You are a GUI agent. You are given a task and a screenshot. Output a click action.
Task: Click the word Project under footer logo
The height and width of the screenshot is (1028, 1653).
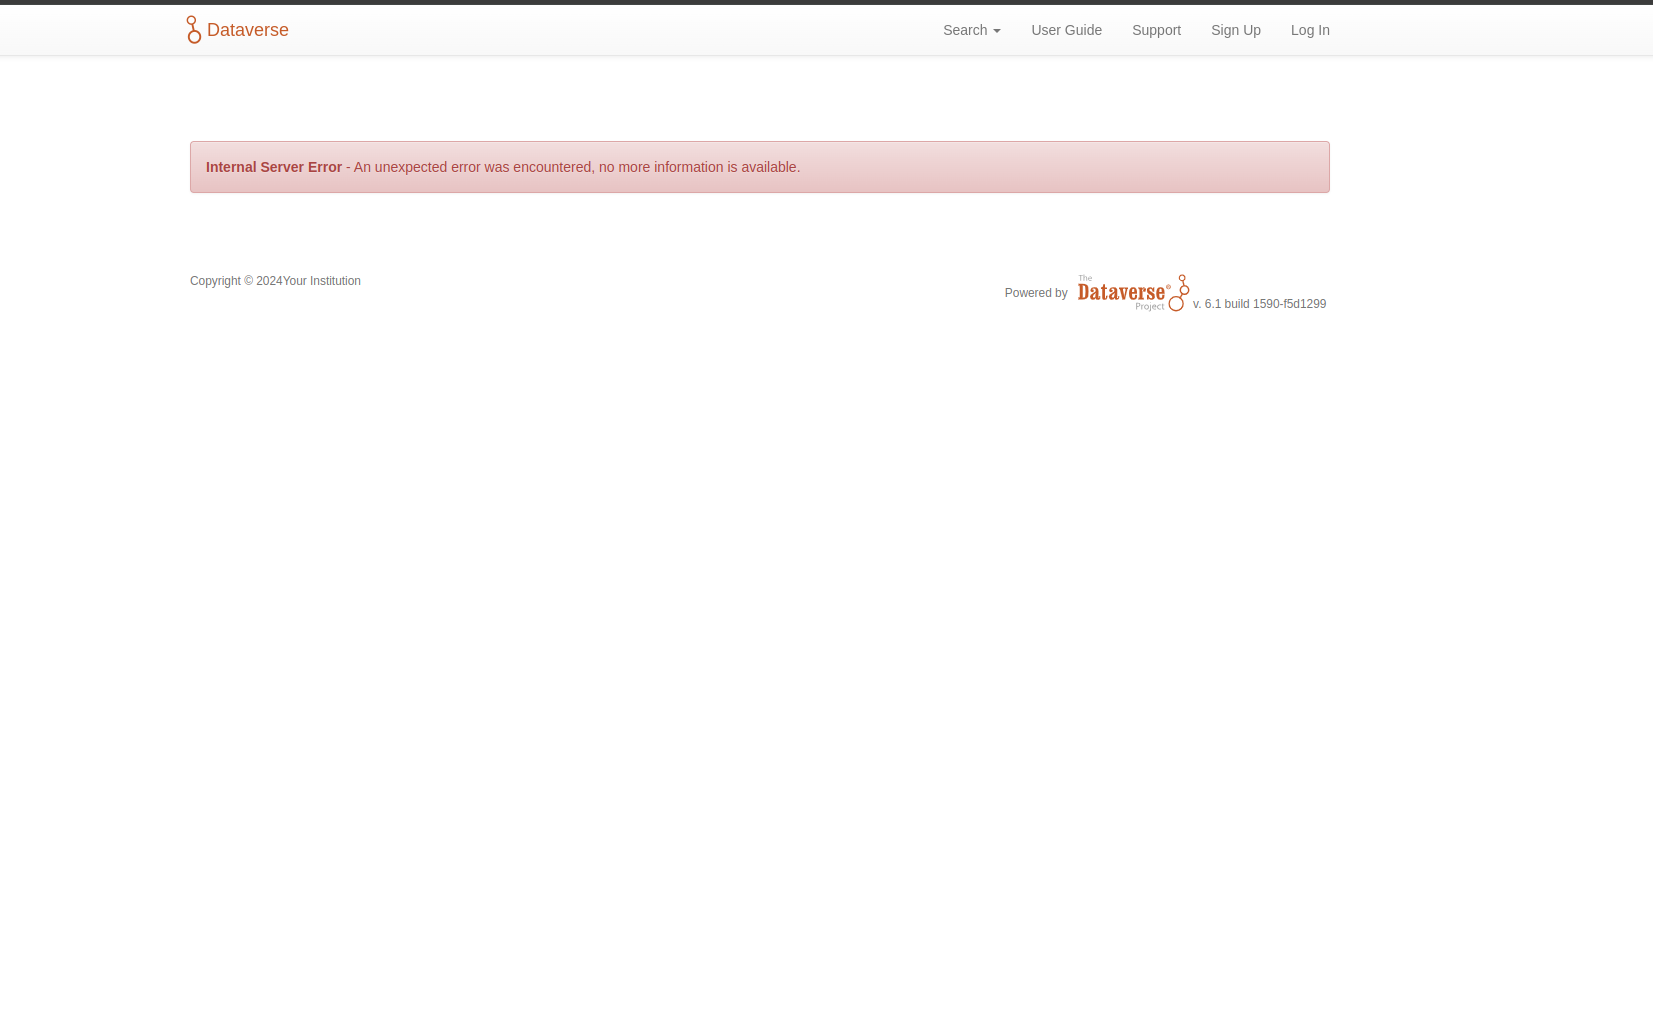coord(1149,307)
